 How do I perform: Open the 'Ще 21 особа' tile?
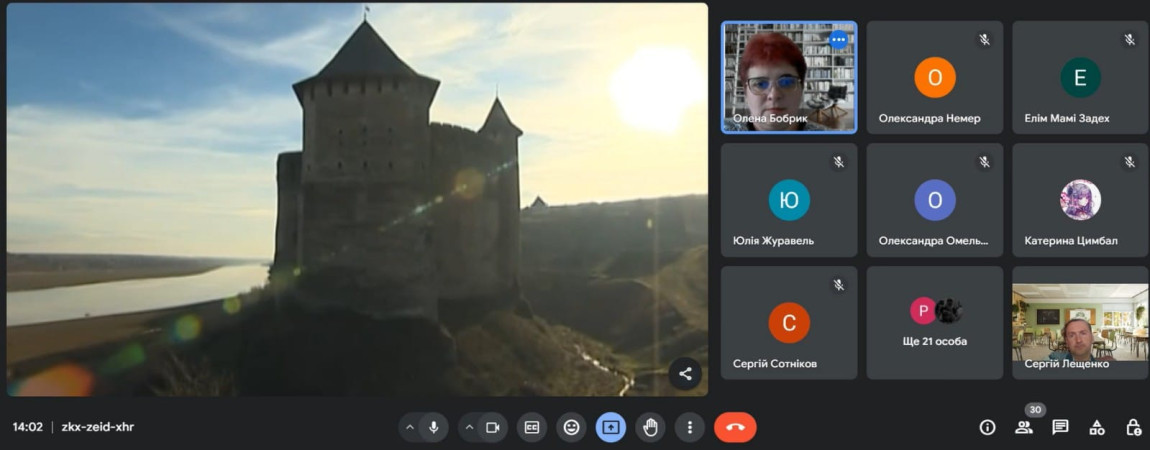tap(934, 322)
